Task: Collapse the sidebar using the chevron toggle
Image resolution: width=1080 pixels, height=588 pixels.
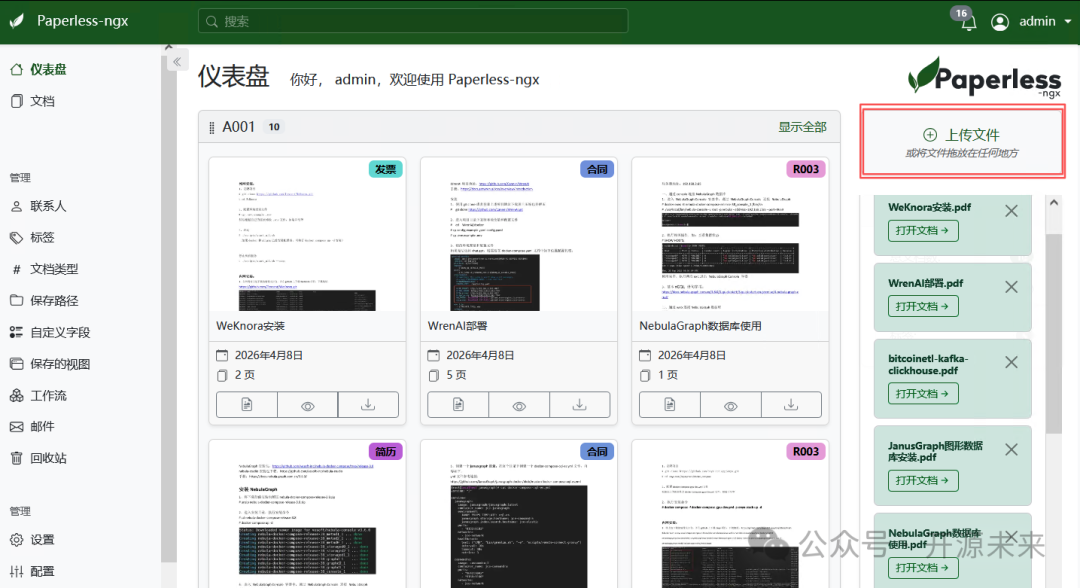Action: tap(177, 59)
